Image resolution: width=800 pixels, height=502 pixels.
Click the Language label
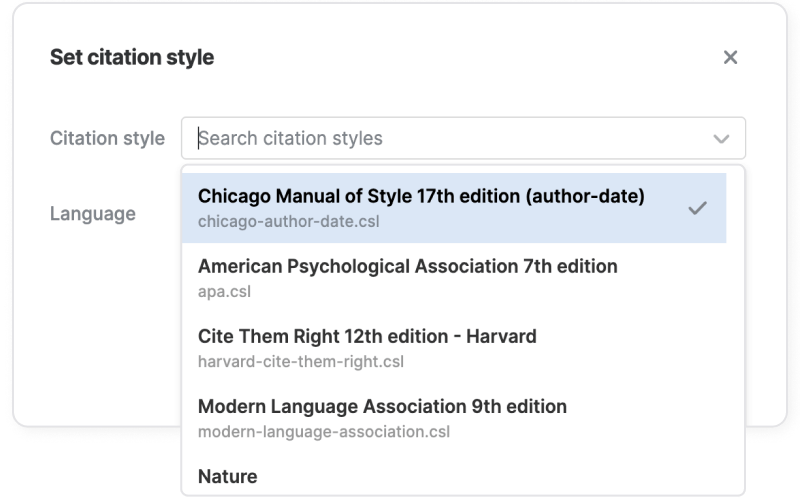pos(93,214)
